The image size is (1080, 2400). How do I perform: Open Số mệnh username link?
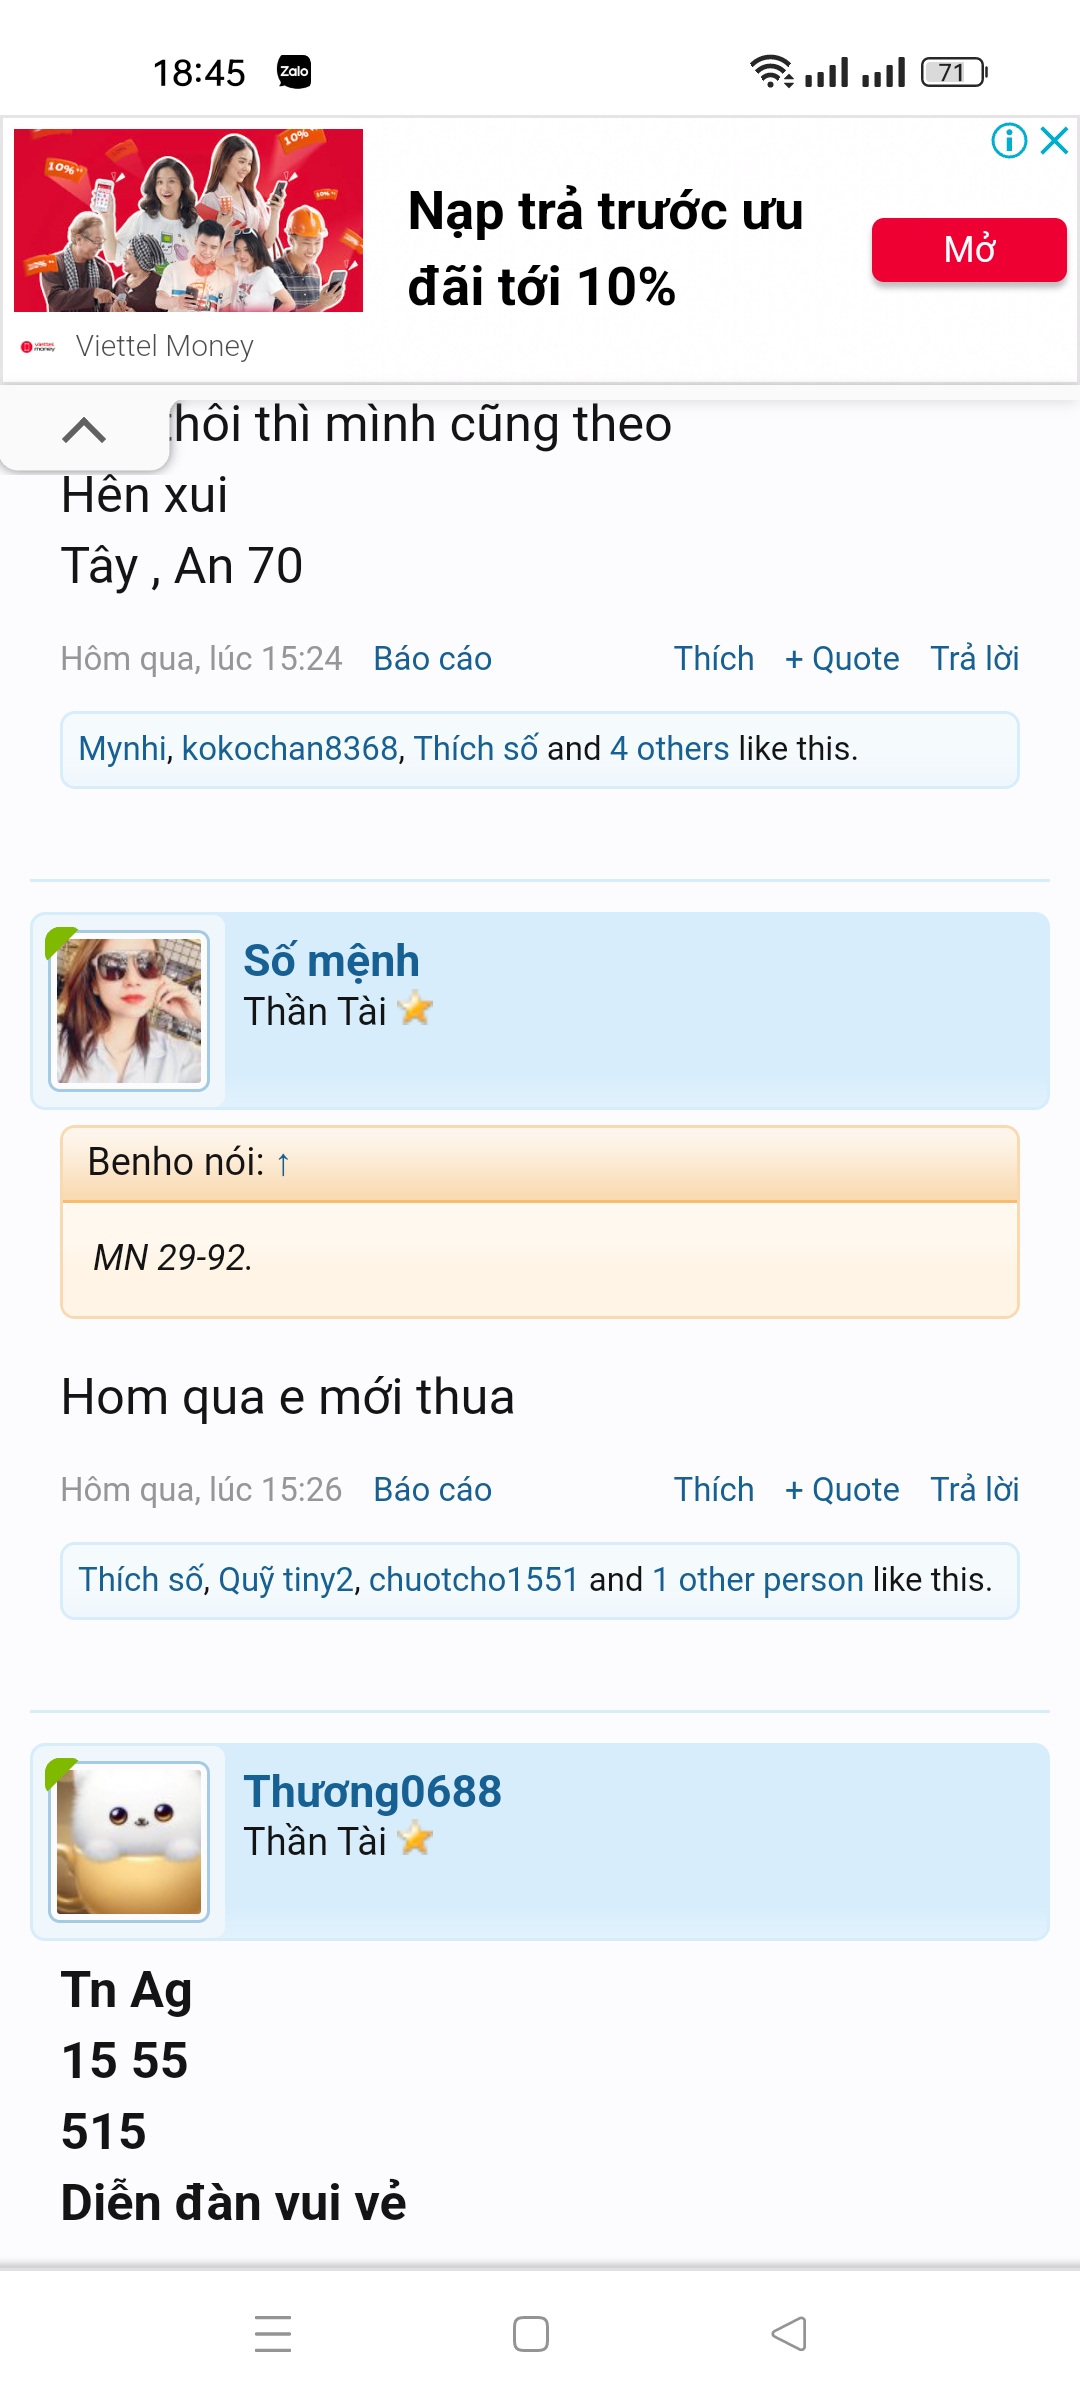pos(331,961)
